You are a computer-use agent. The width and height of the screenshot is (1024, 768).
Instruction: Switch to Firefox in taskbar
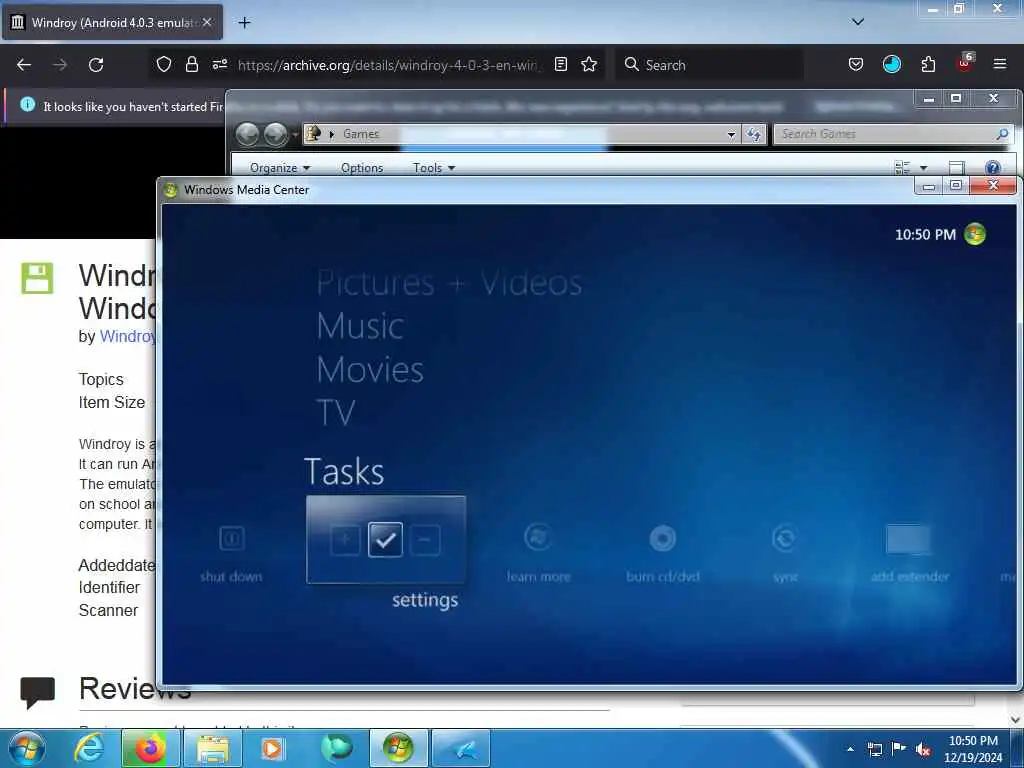coord(150,748)
